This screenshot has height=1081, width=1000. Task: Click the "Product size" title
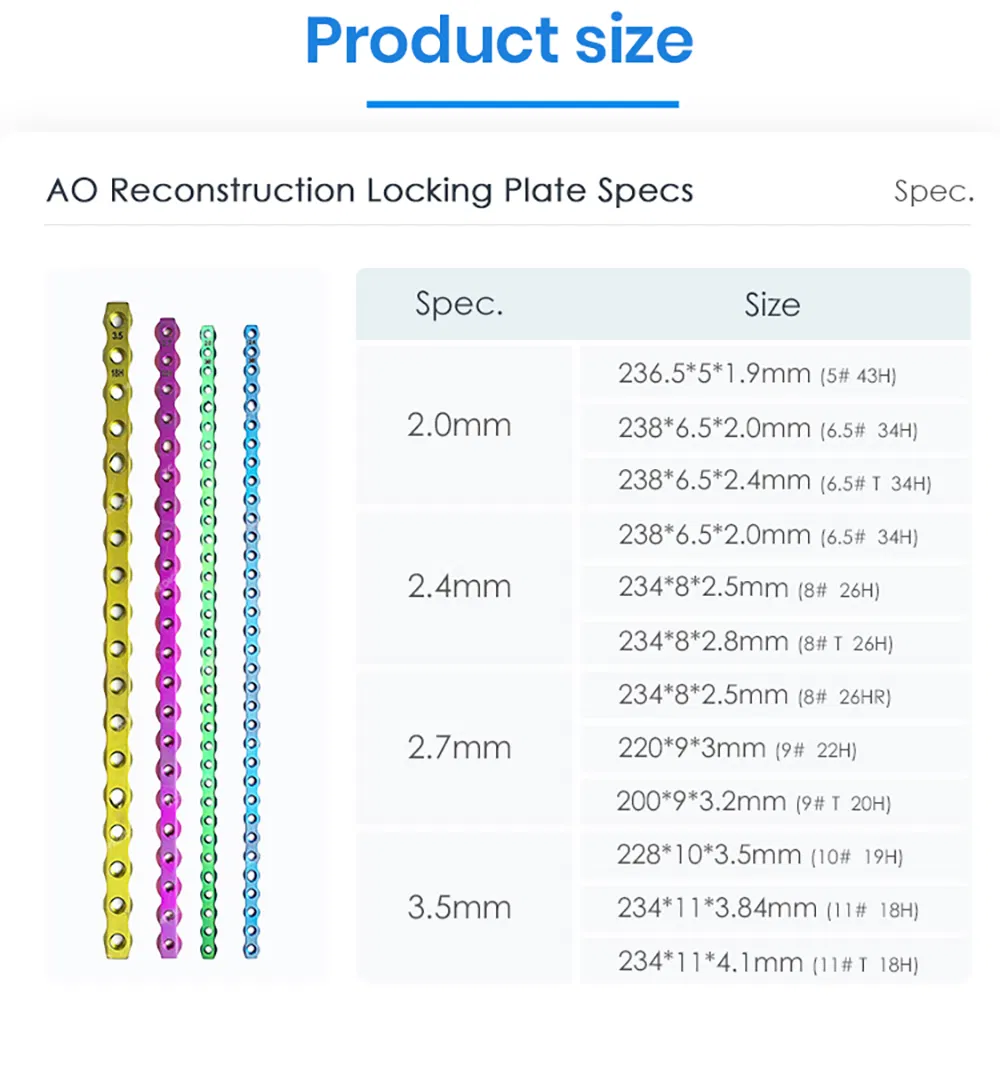tap(499, 40)
